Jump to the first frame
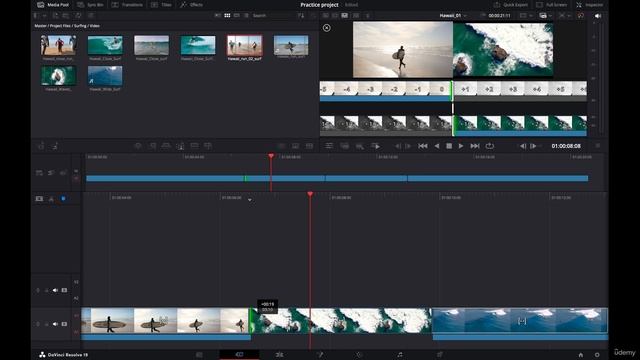Viewport: 640px width, 360px height. click(423, 146)
